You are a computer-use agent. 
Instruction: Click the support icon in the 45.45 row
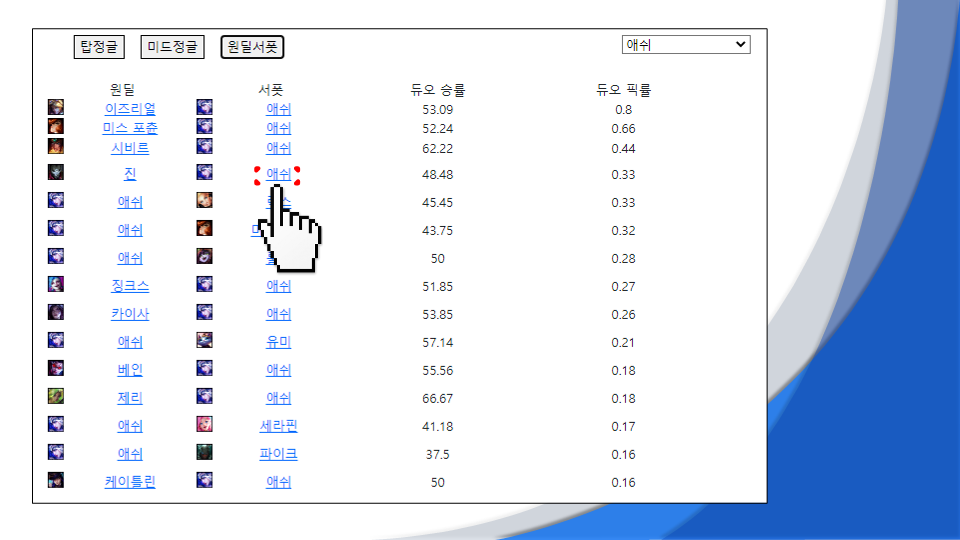click(x=204, y=200)
